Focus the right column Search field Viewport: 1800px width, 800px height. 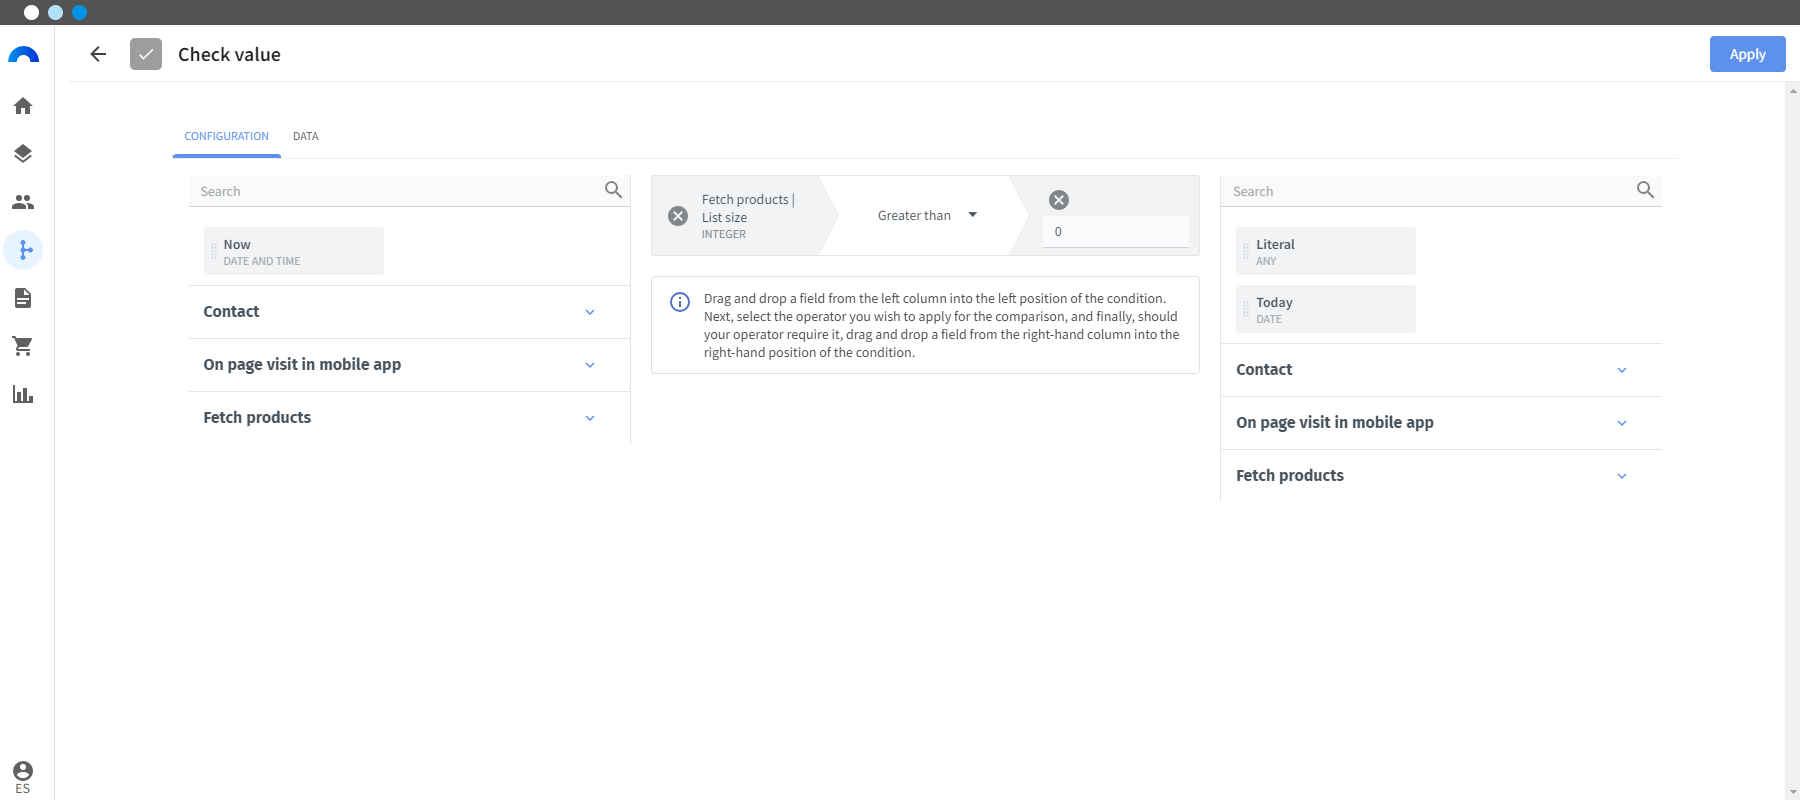pos(1428,191)
